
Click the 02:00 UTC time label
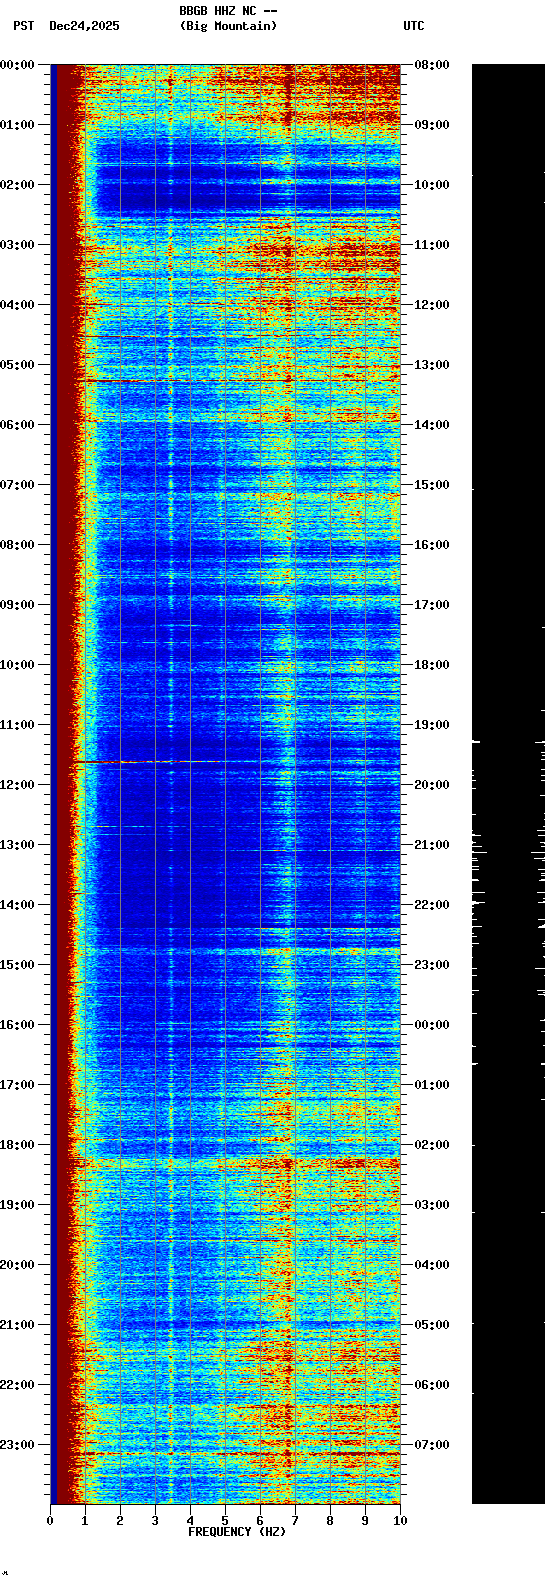click(432, 1145)
